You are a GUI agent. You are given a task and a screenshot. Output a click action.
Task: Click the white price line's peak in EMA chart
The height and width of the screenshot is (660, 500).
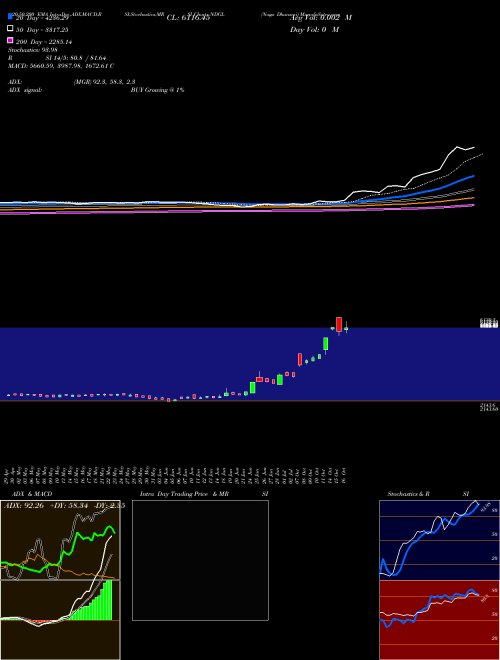tap(457, 147)
